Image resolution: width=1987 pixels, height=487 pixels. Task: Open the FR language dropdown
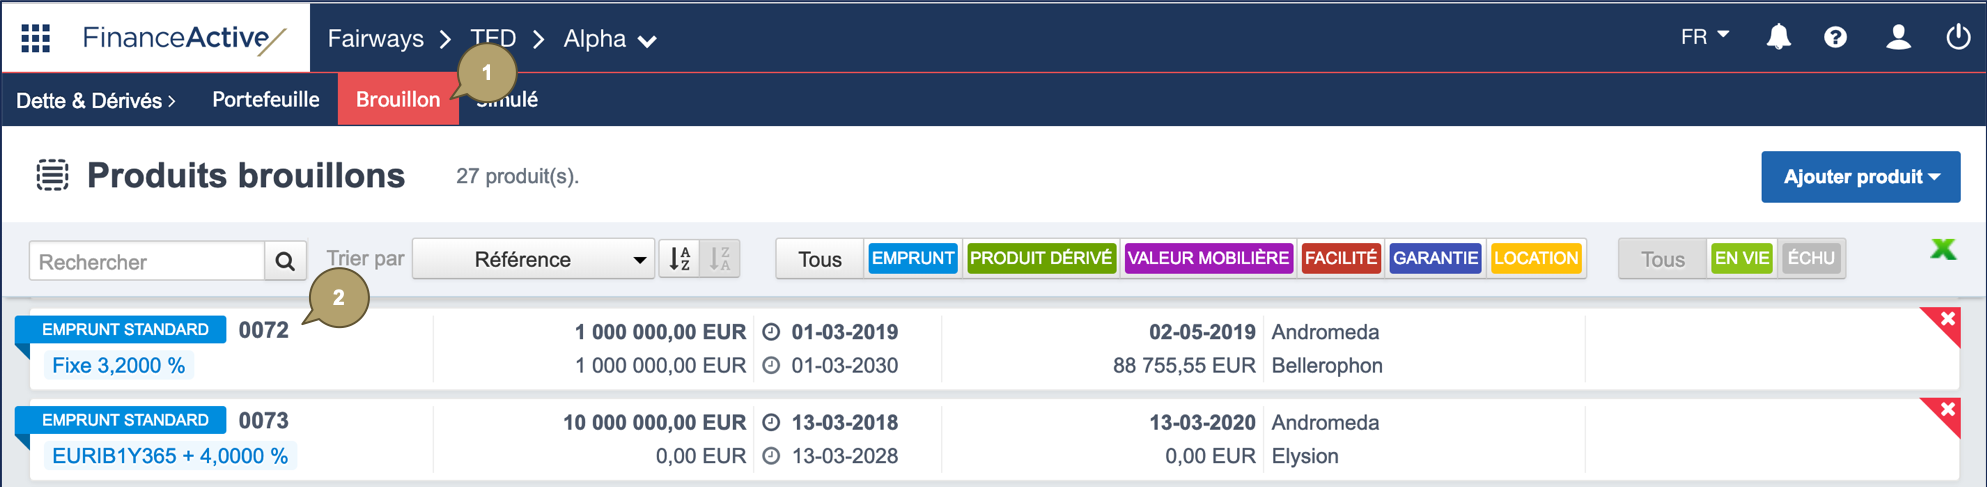pos(1704,37)
